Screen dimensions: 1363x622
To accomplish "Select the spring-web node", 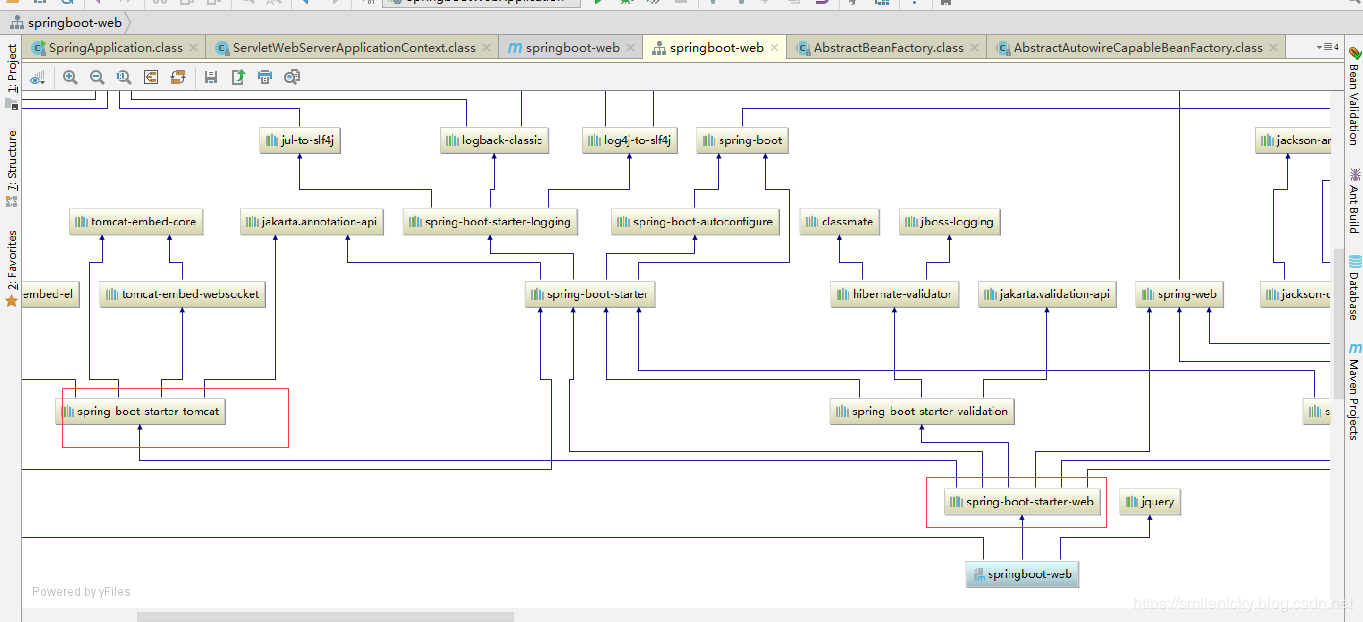I will [x=1179, y=295].
